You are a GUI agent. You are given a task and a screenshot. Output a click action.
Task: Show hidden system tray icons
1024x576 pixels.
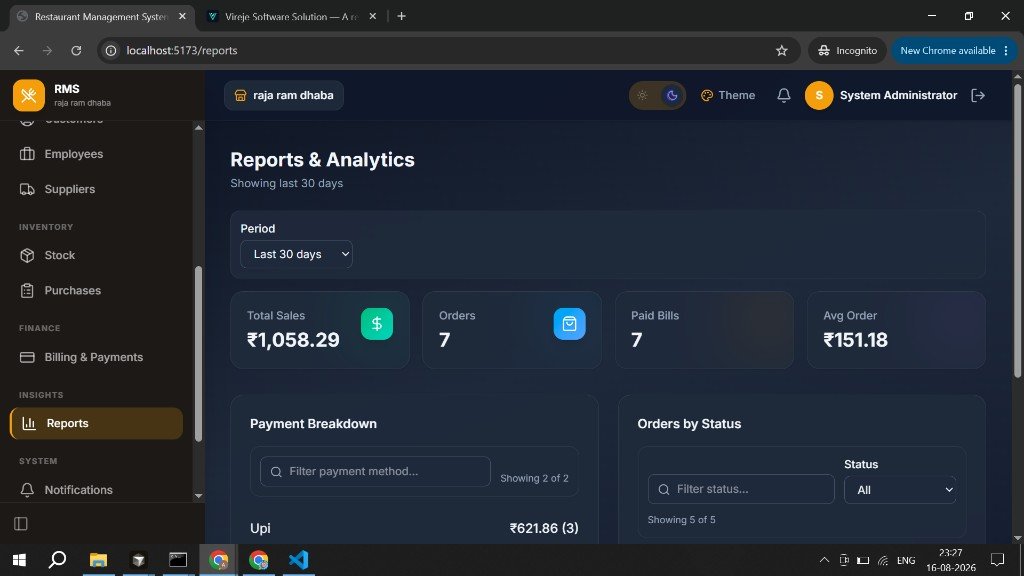click(824, 560)
